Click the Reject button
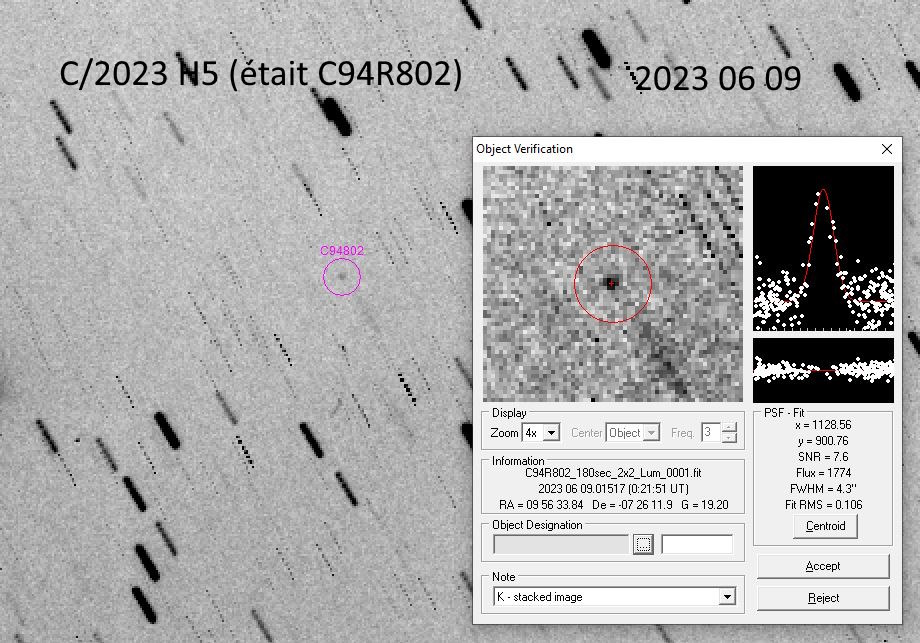 [823, 598]
